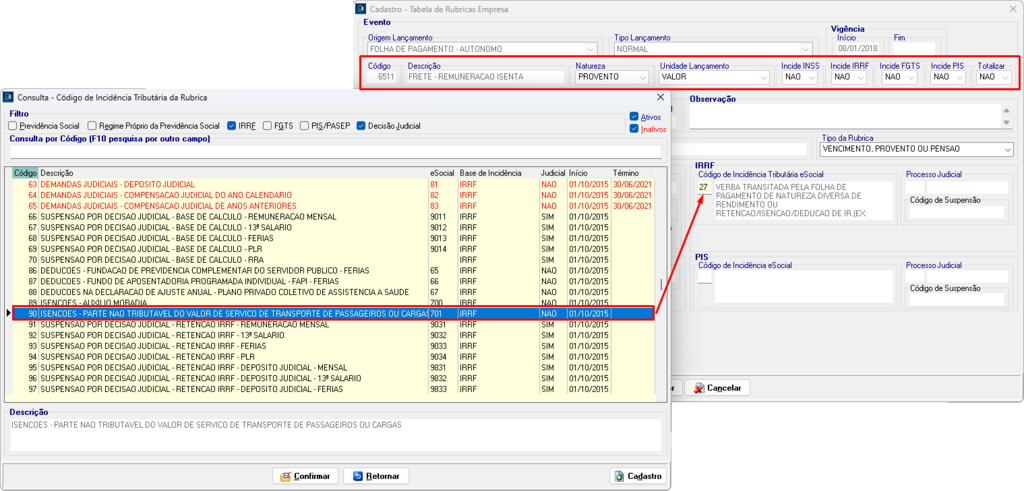This screenshot has width=1024, height=491.
Task: Click the Consulta por Código search field
Action: point(334,152)
